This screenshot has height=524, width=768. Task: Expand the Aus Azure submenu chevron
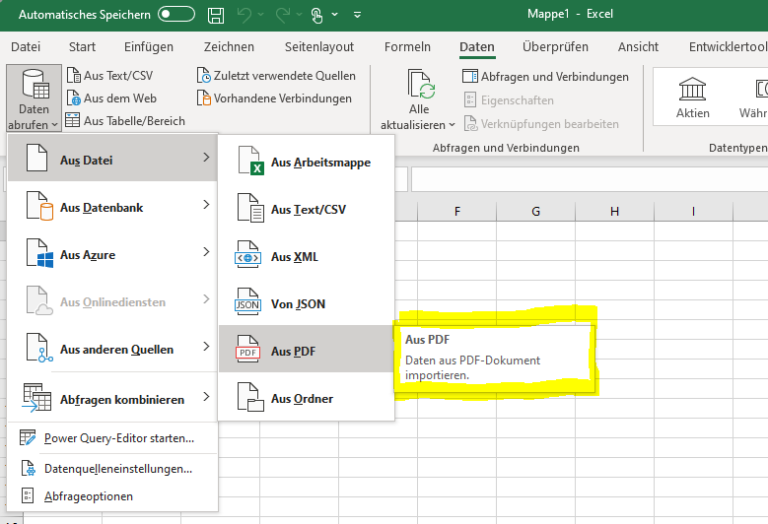point(206,252)
